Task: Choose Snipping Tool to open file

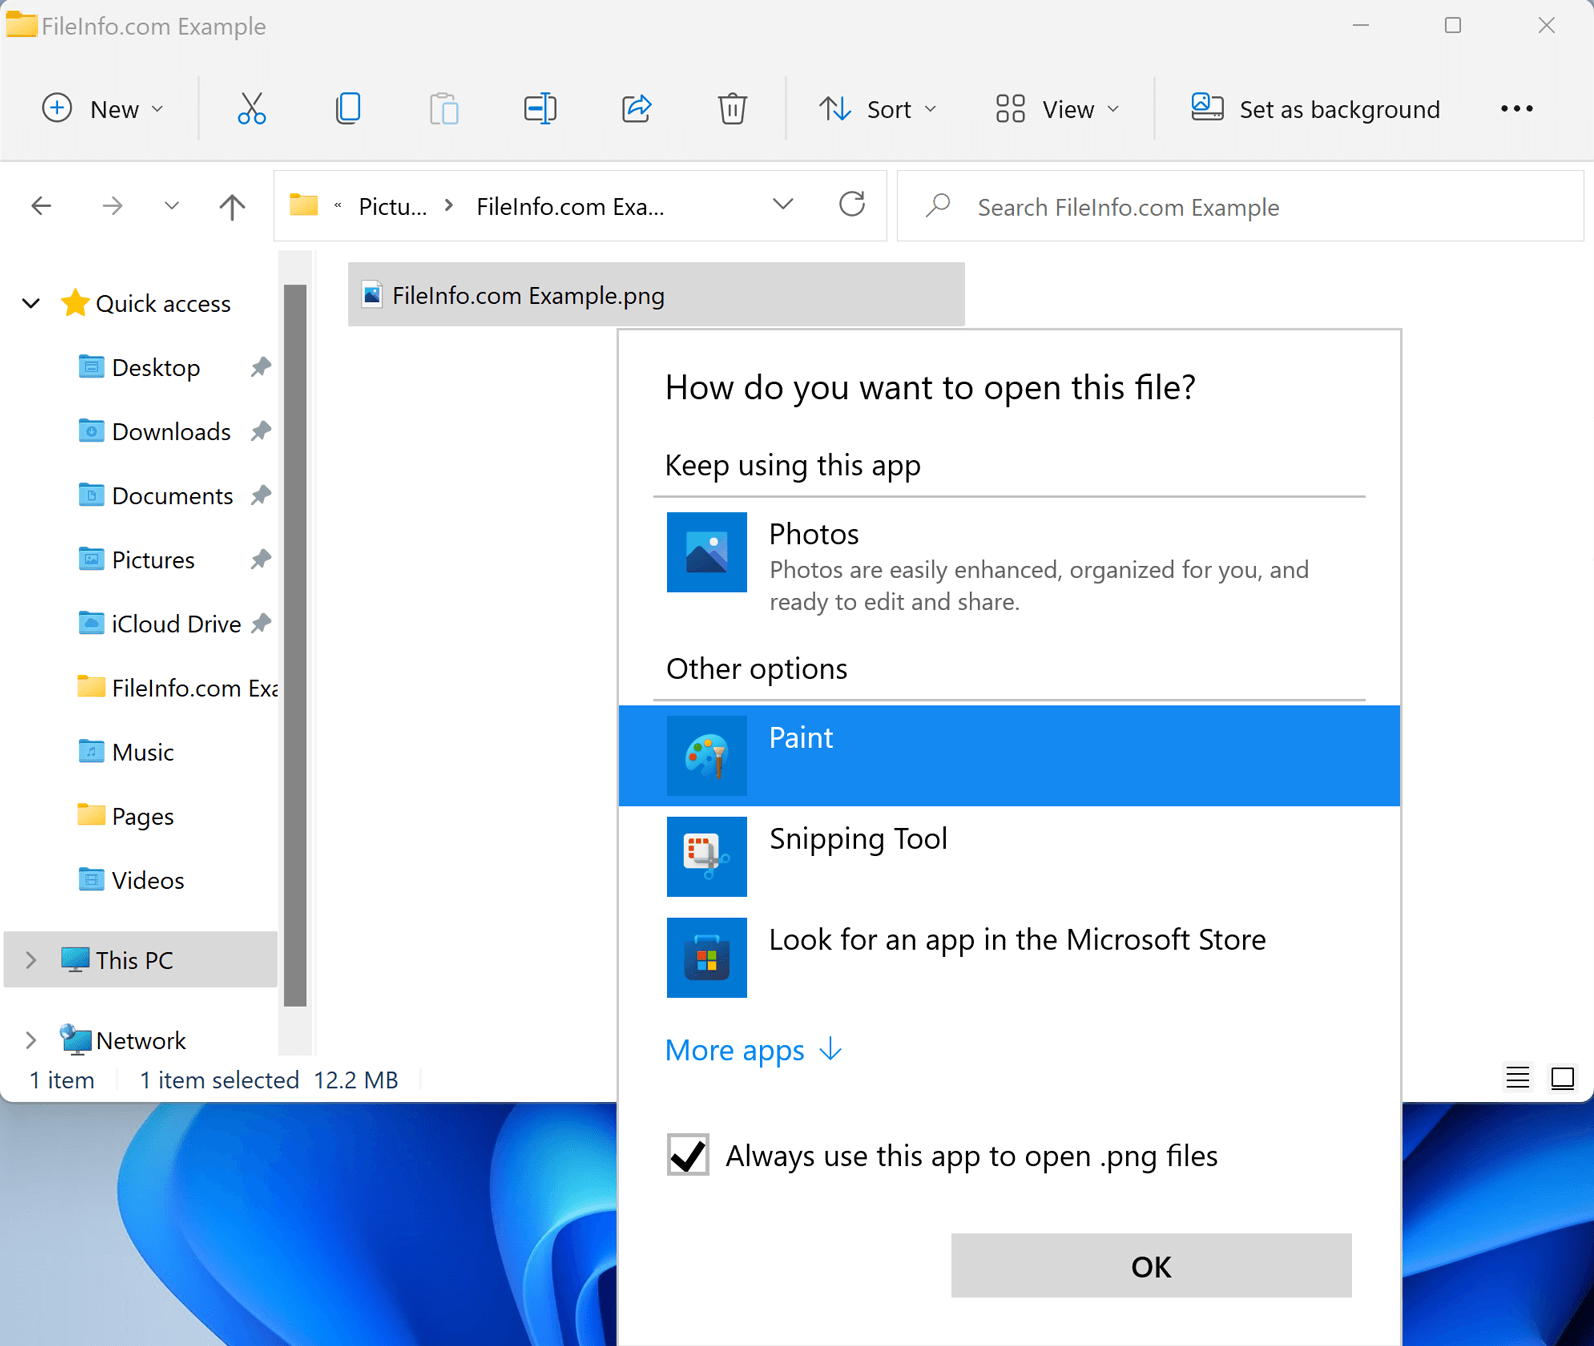Action: click(x=1009, y=857)
